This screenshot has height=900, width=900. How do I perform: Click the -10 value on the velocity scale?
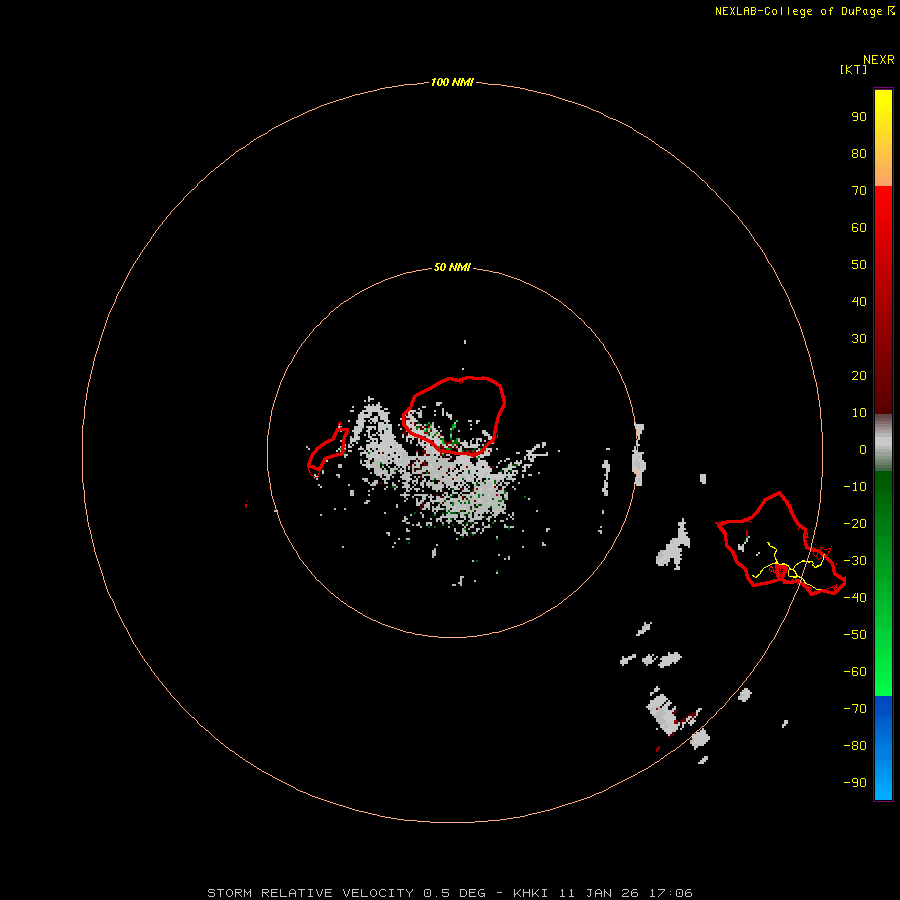pyautogui.click(x=855, y=487)
